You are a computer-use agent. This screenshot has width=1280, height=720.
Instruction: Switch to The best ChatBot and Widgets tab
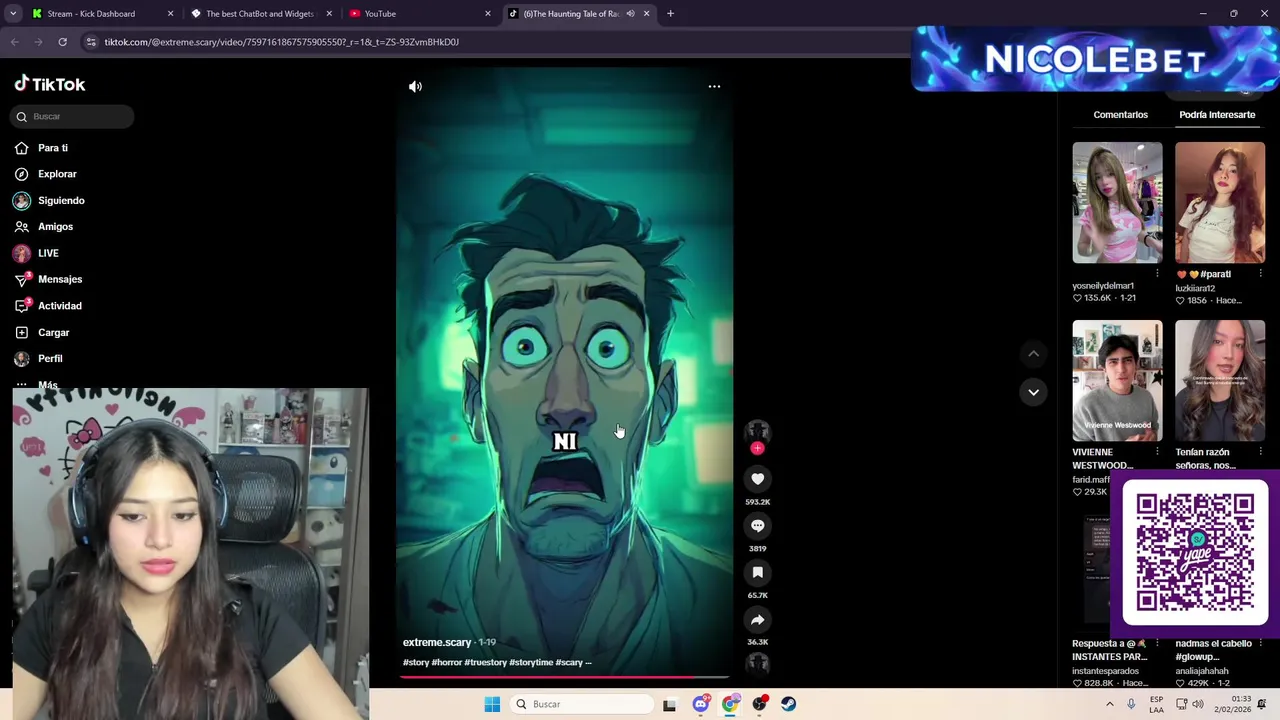point(260,14)
